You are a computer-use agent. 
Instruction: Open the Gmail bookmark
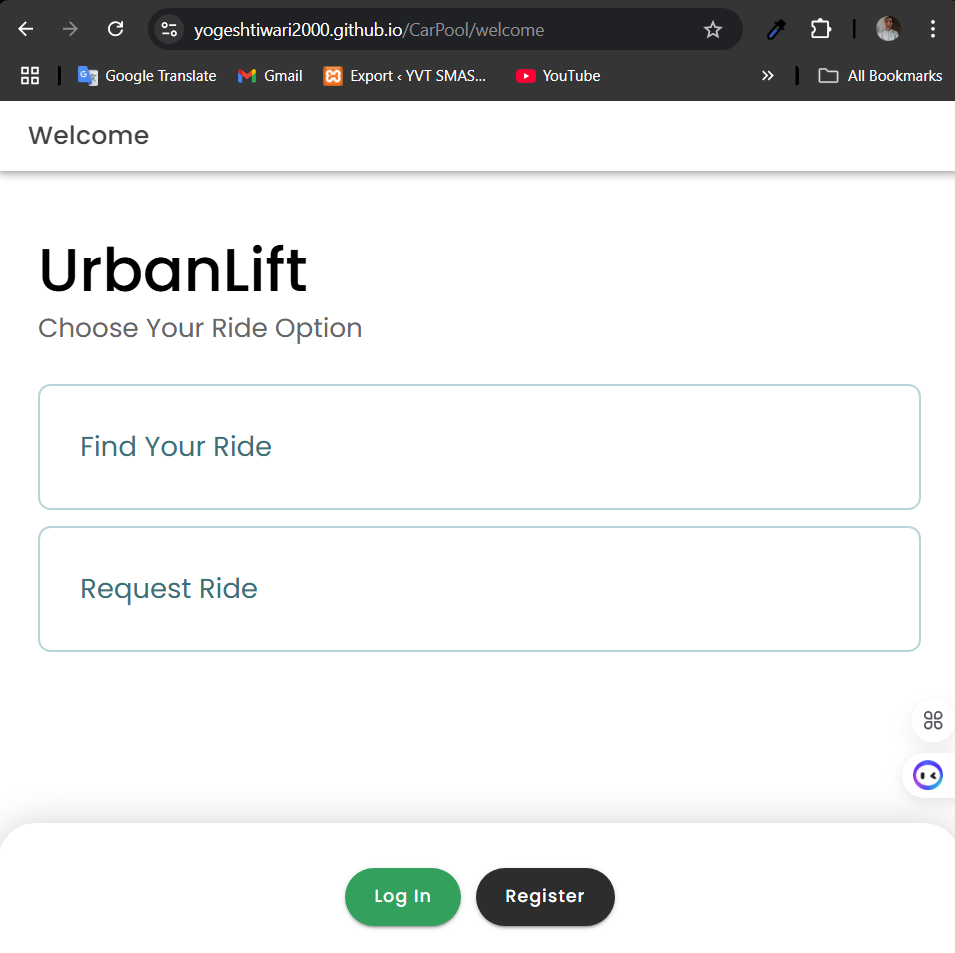270,76
